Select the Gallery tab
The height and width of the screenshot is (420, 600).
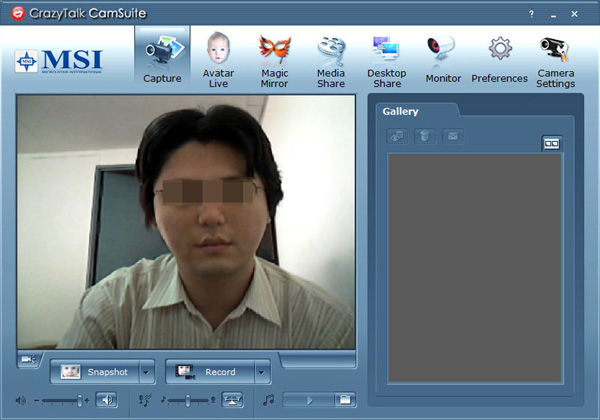click(400, 111)
